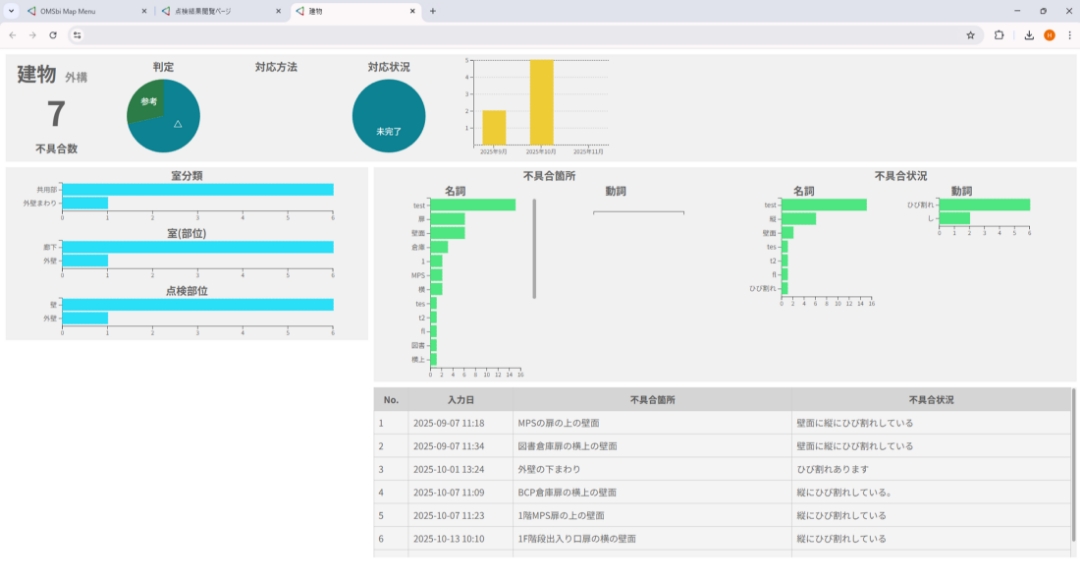
Task: Open the tab search chevron
Action: tap(9, 11)
